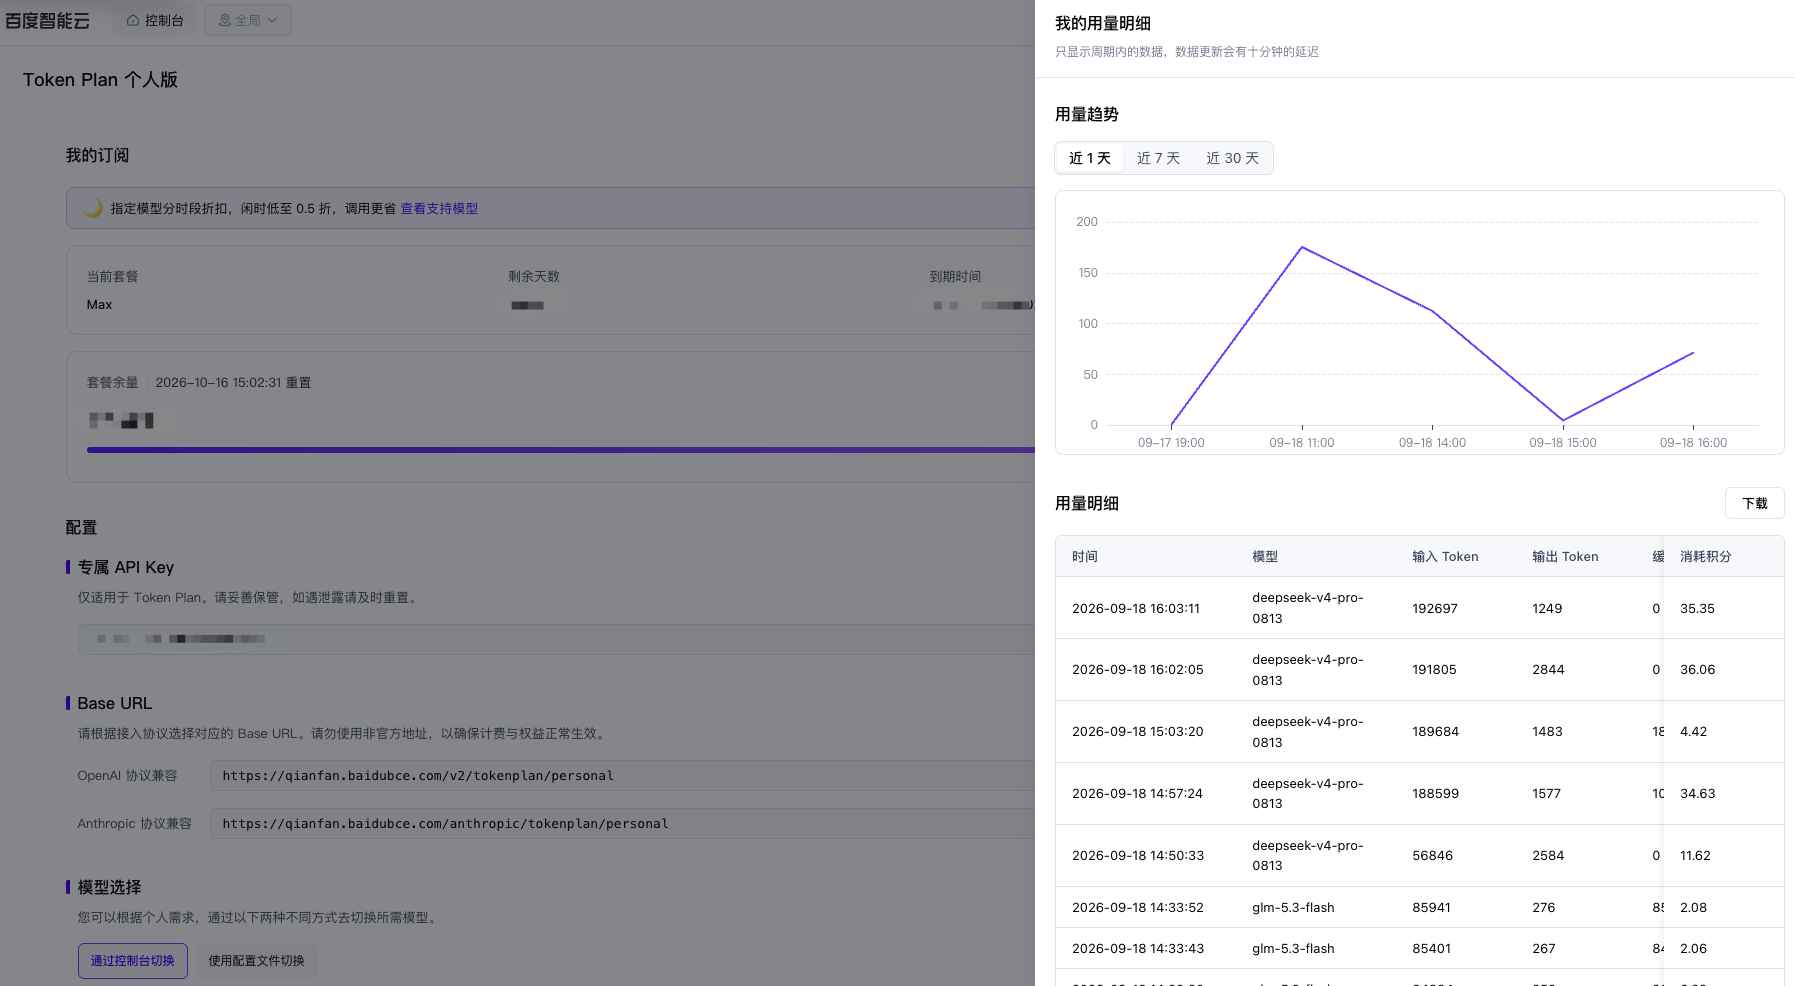Click the timestamp 2026-09-18 14:57:24

(x=1138, y=794)
